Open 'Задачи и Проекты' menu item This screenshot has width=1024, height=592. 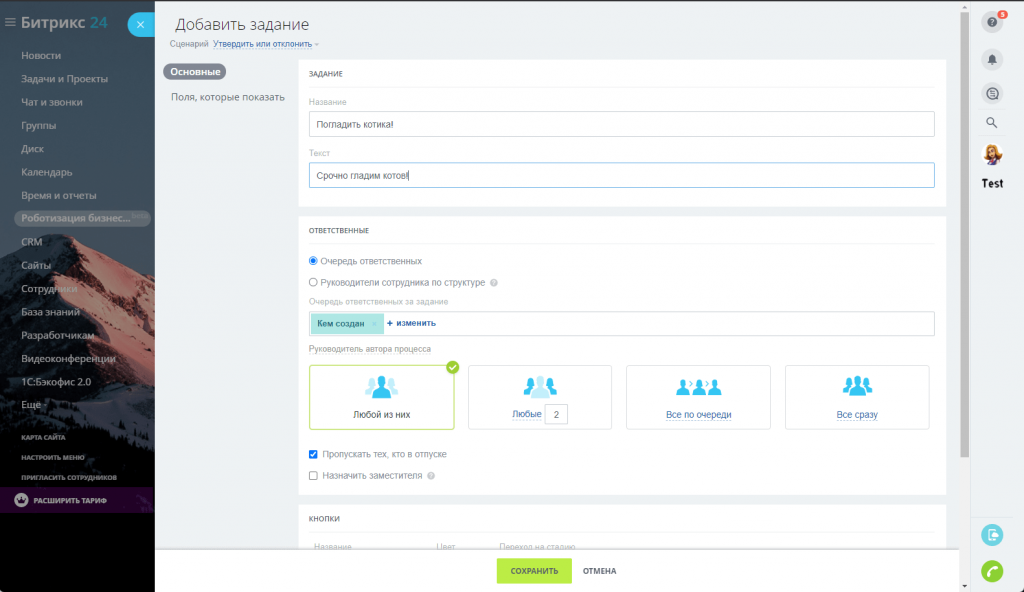(x=64, y=79)
